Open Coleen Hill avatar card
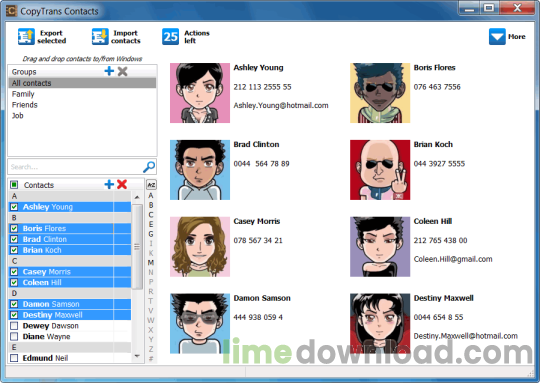Viewport: 540px width, 383px height. click(380, 246)
